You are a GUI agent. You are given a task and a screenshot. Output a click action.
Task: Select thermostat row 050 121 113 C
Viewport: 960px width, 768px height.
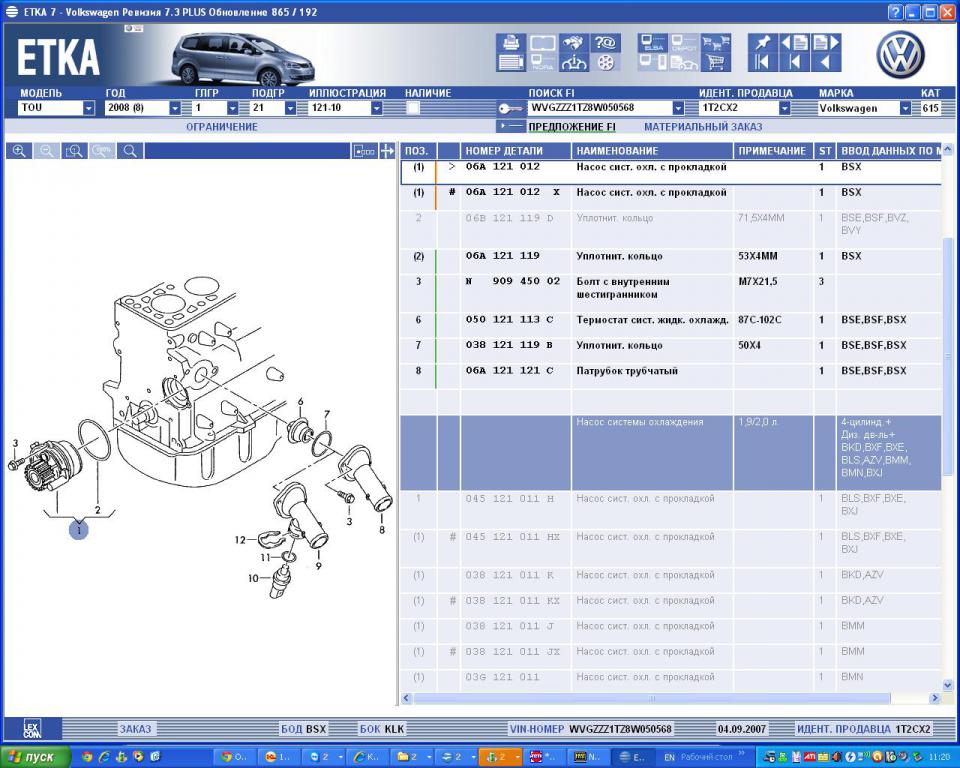671,325
